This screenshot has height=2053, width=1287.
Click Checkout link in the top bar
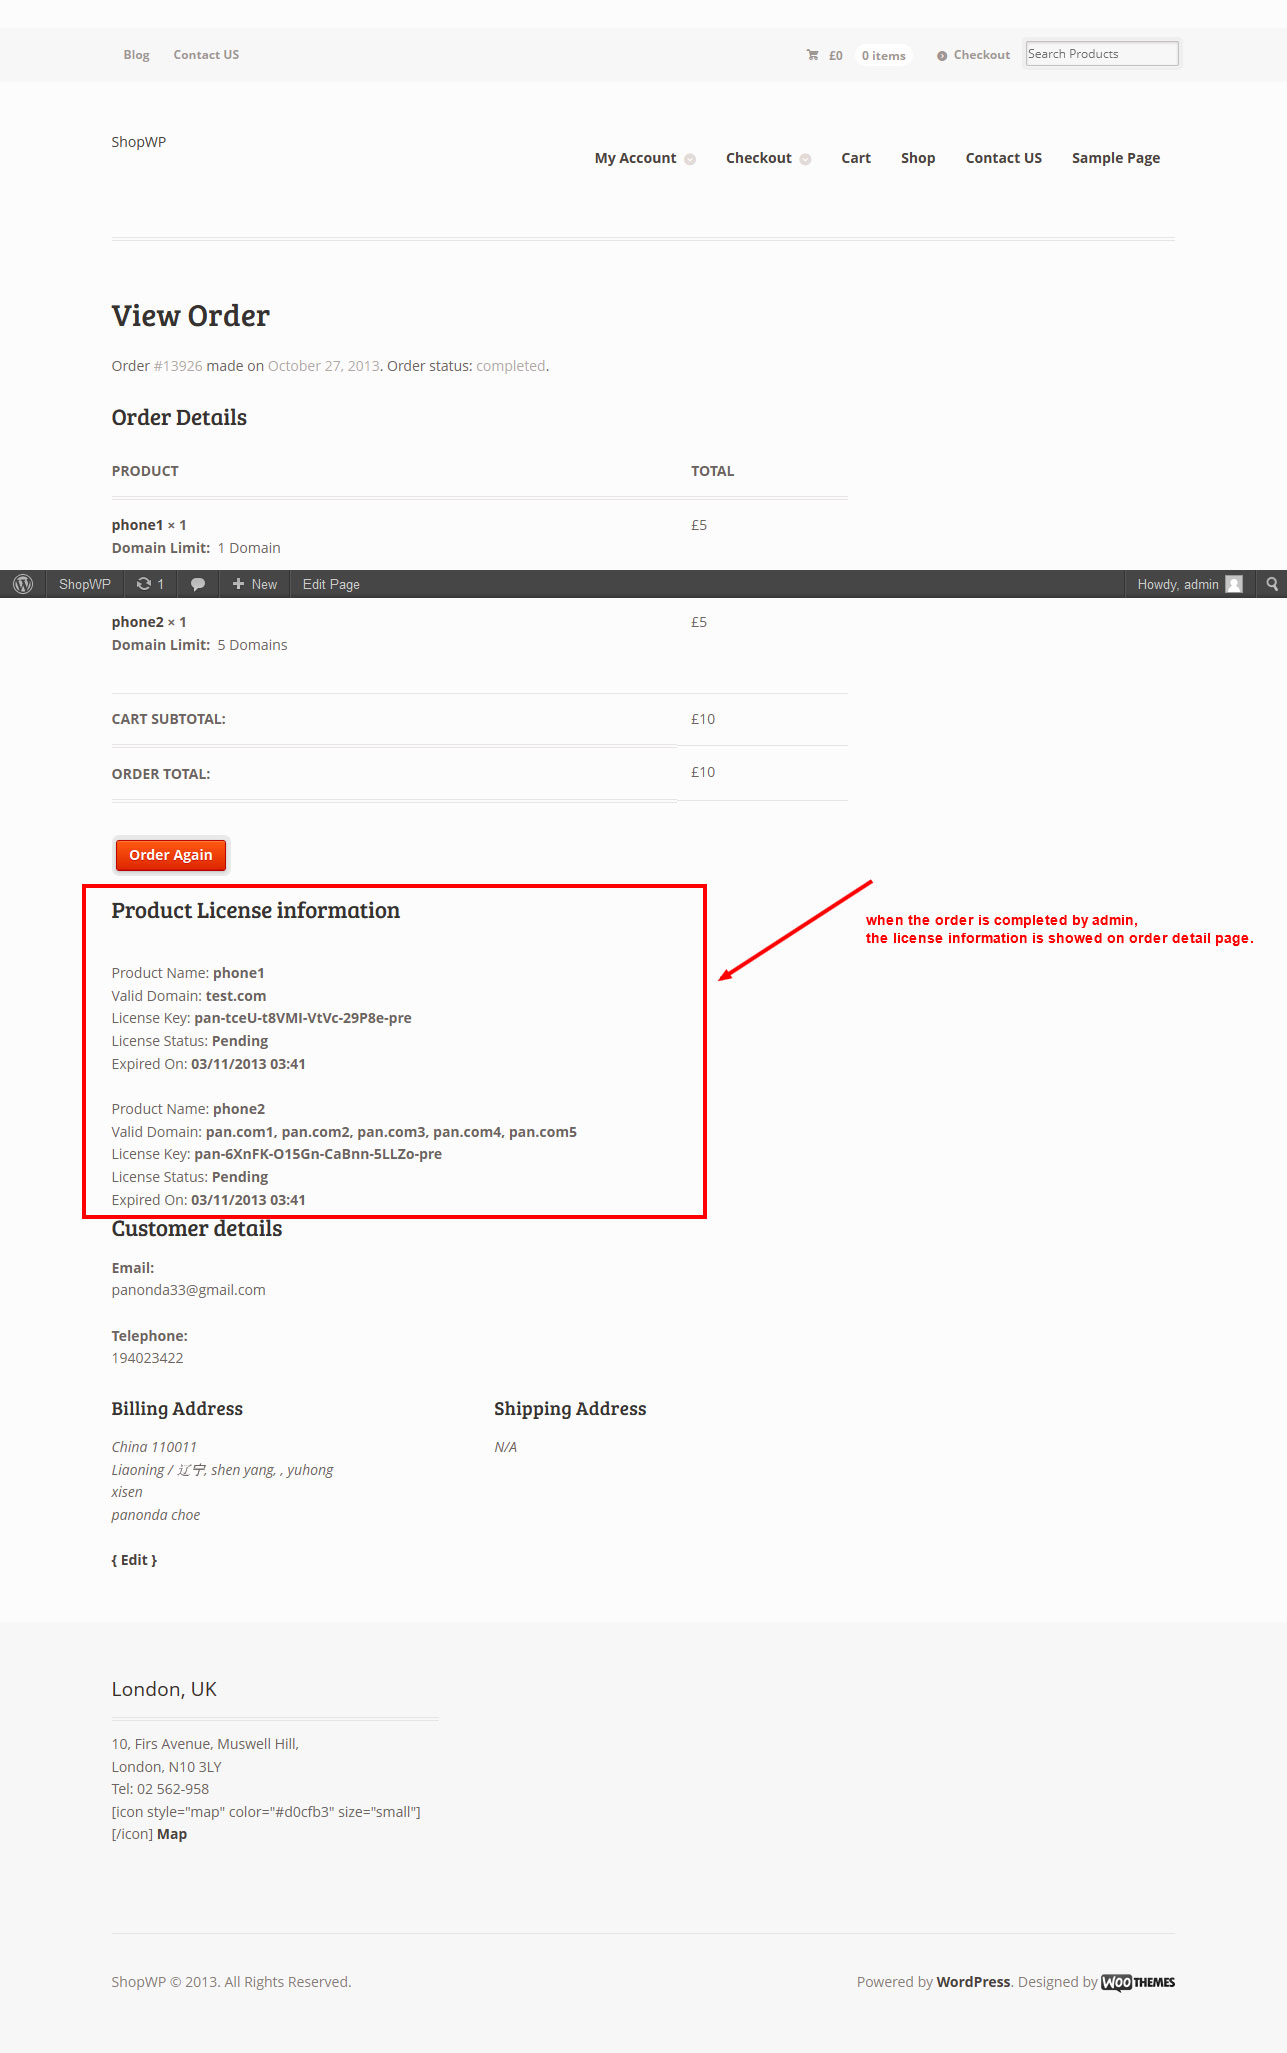[981, 55]
